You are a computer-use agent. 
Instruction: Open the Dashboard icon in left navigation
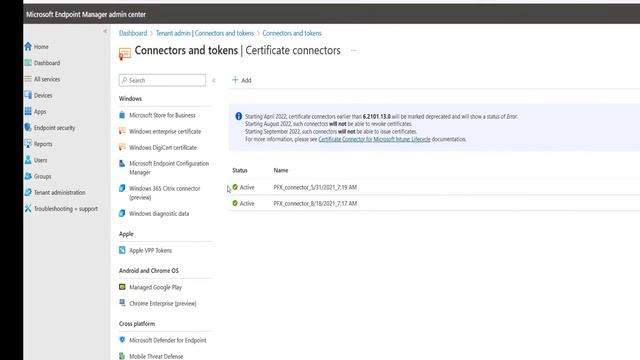click(28, 62)
